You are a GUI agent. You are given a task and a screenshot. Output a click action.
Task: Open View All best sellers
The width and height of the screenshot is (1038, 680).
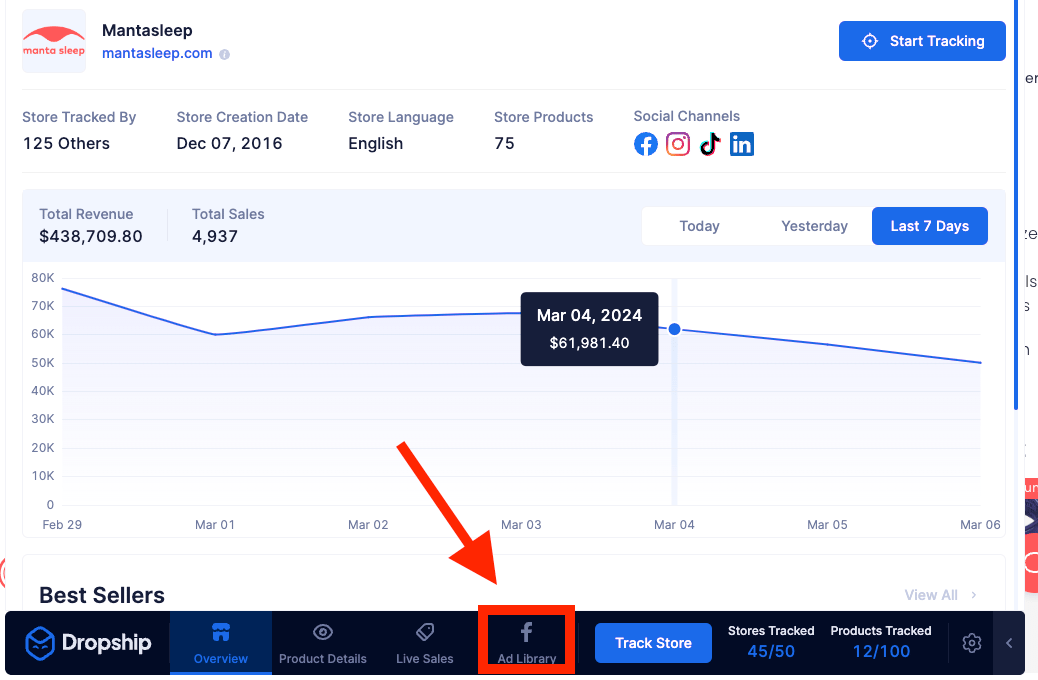[x=931, y=595]
